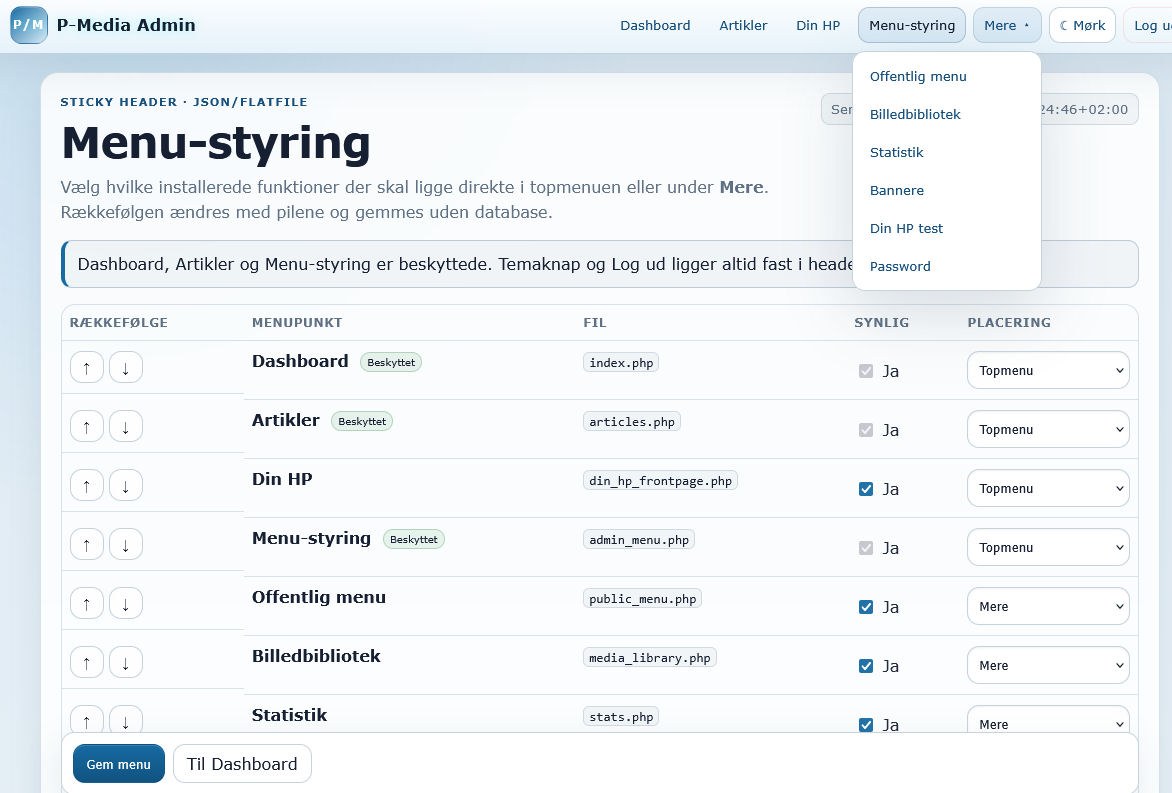1172x793 pixels.
Task: Move Billedbibliotek row down
Action: pos(126,663)
